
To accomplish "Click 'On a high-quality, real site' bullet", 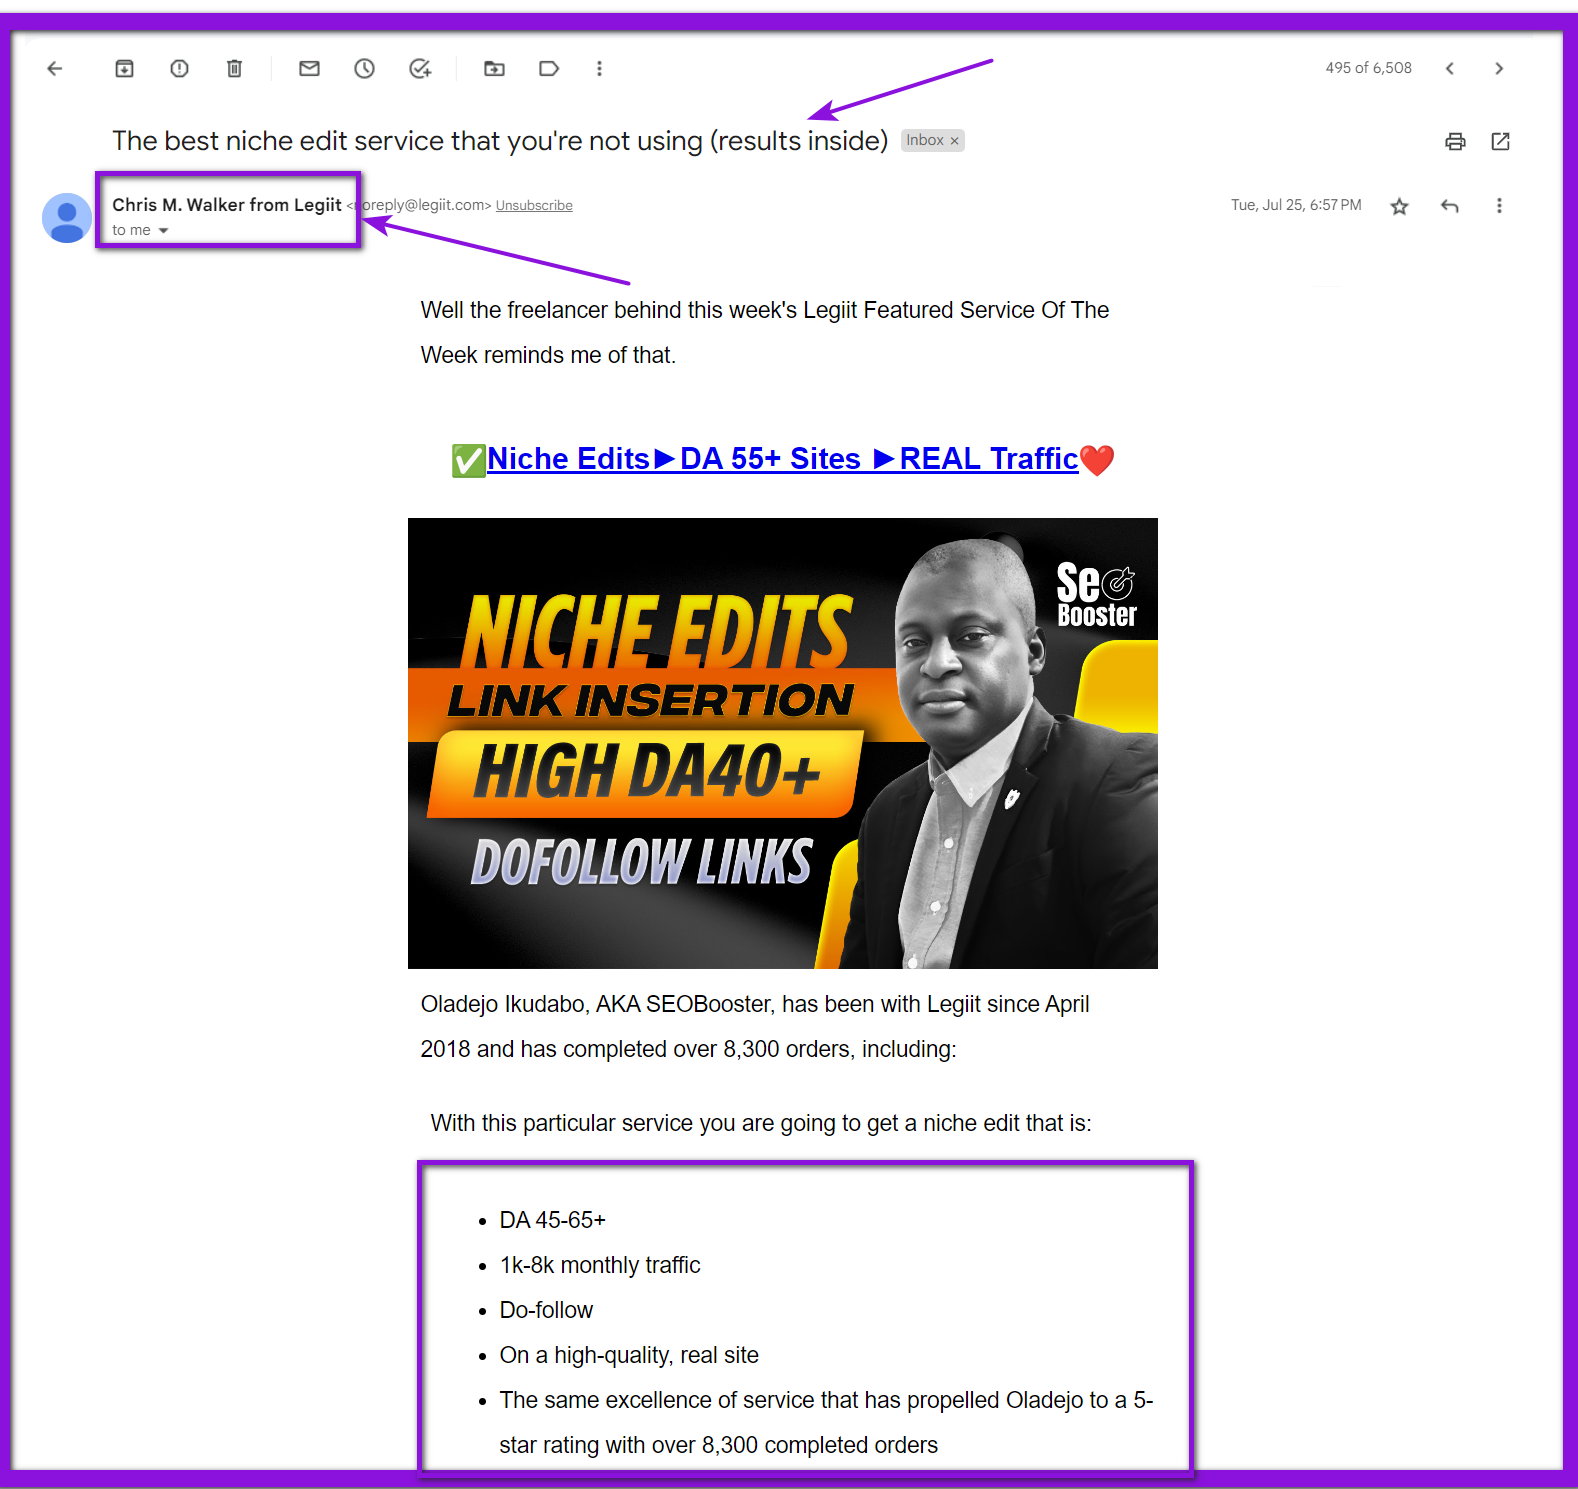I will [629, 1355].
